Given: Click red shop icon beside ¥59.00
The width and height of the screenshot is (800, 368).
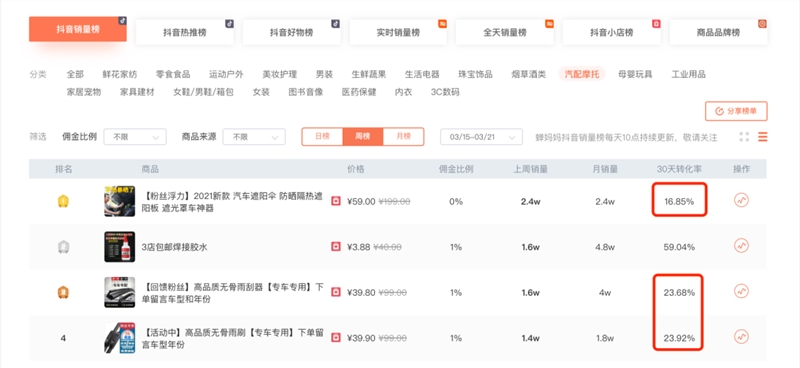Looking at the screenshot, I should [336, 201].
